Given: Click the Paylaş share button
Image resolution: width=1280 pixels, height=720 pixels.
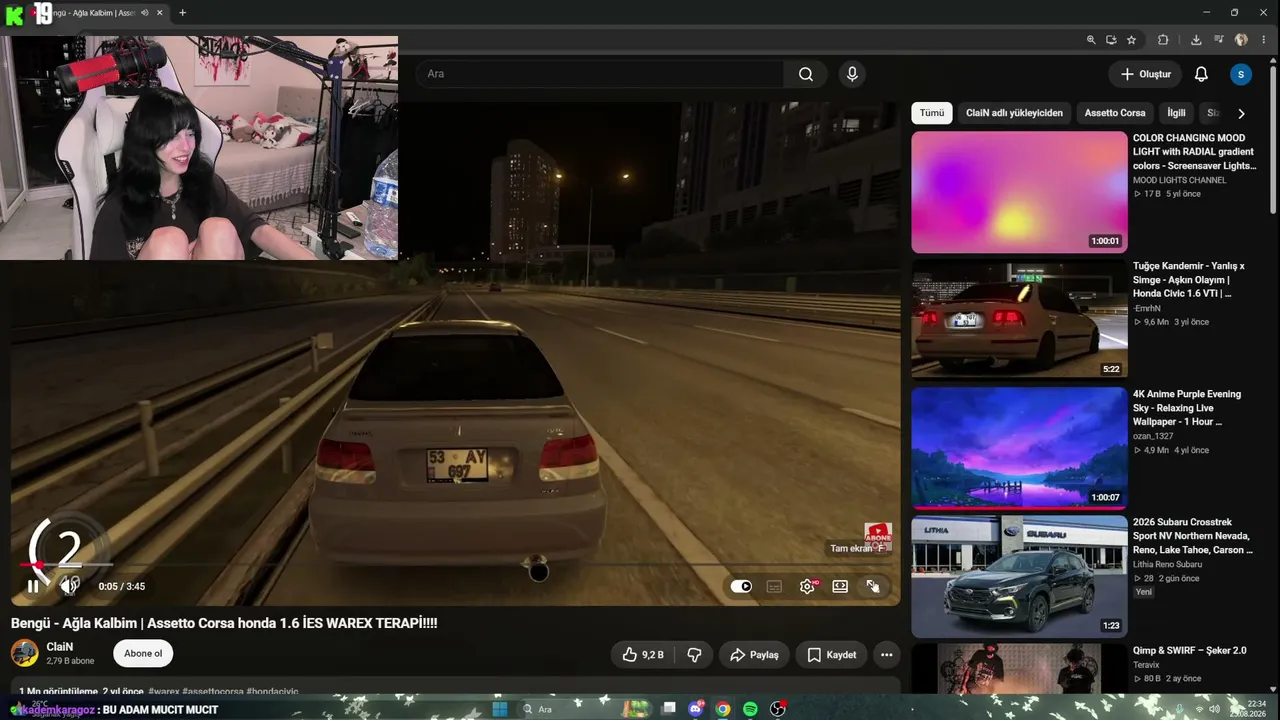Looking at the screenshot, I should [x=754, y=655].
